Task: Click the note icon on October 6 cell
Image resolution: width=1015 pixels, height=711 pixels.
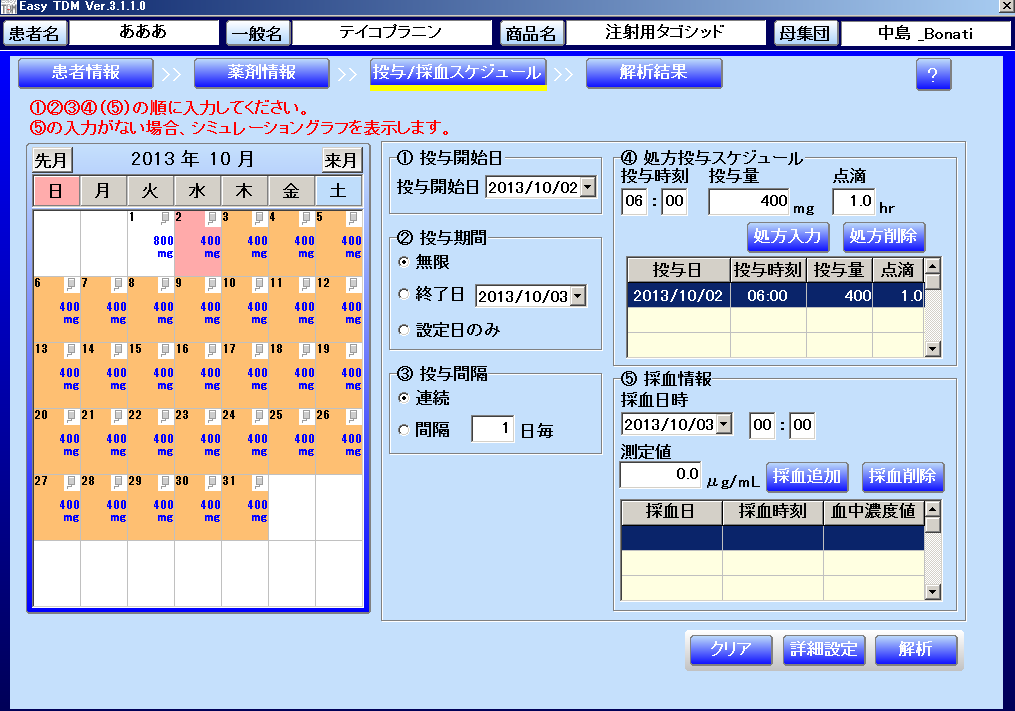Action: coord(71,284)
